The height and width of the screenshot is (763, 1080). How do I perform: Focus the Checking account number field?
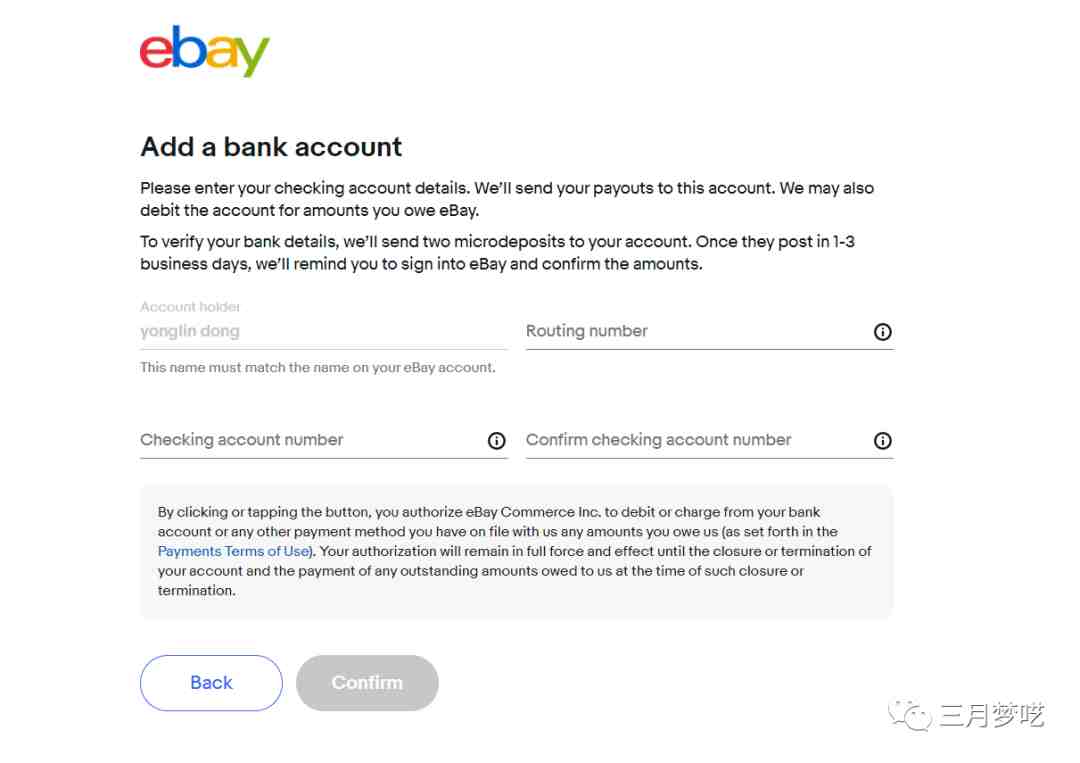click(x=324, y=441)
